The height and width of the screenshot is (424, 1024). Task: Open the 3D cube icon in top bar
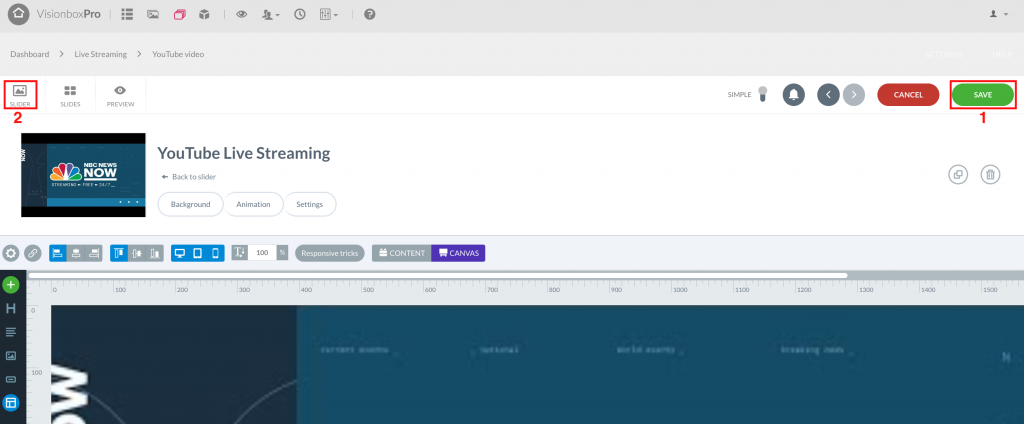(x=204, y=14)
